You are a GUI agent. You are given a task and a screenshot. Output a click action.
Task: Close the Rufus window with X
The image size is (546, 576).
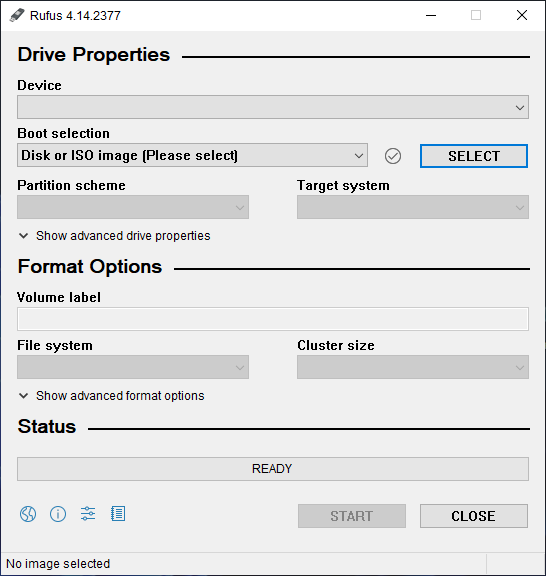tap(522, 15)
